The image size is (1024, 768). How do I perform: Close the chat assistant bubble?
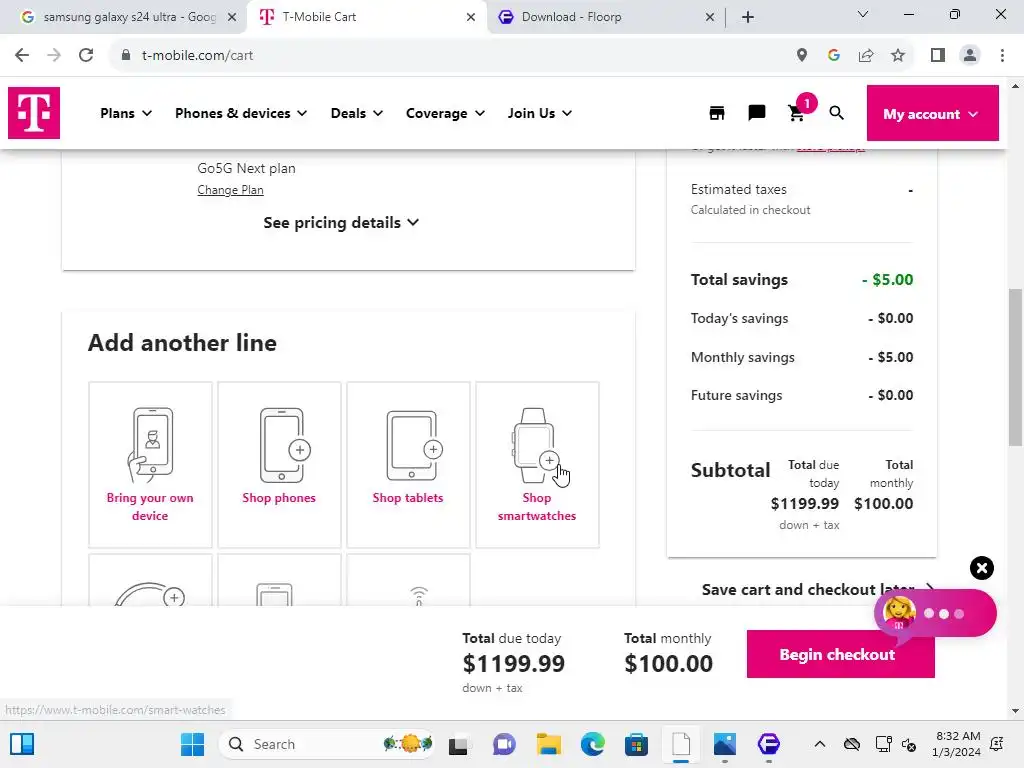(982, 568)
